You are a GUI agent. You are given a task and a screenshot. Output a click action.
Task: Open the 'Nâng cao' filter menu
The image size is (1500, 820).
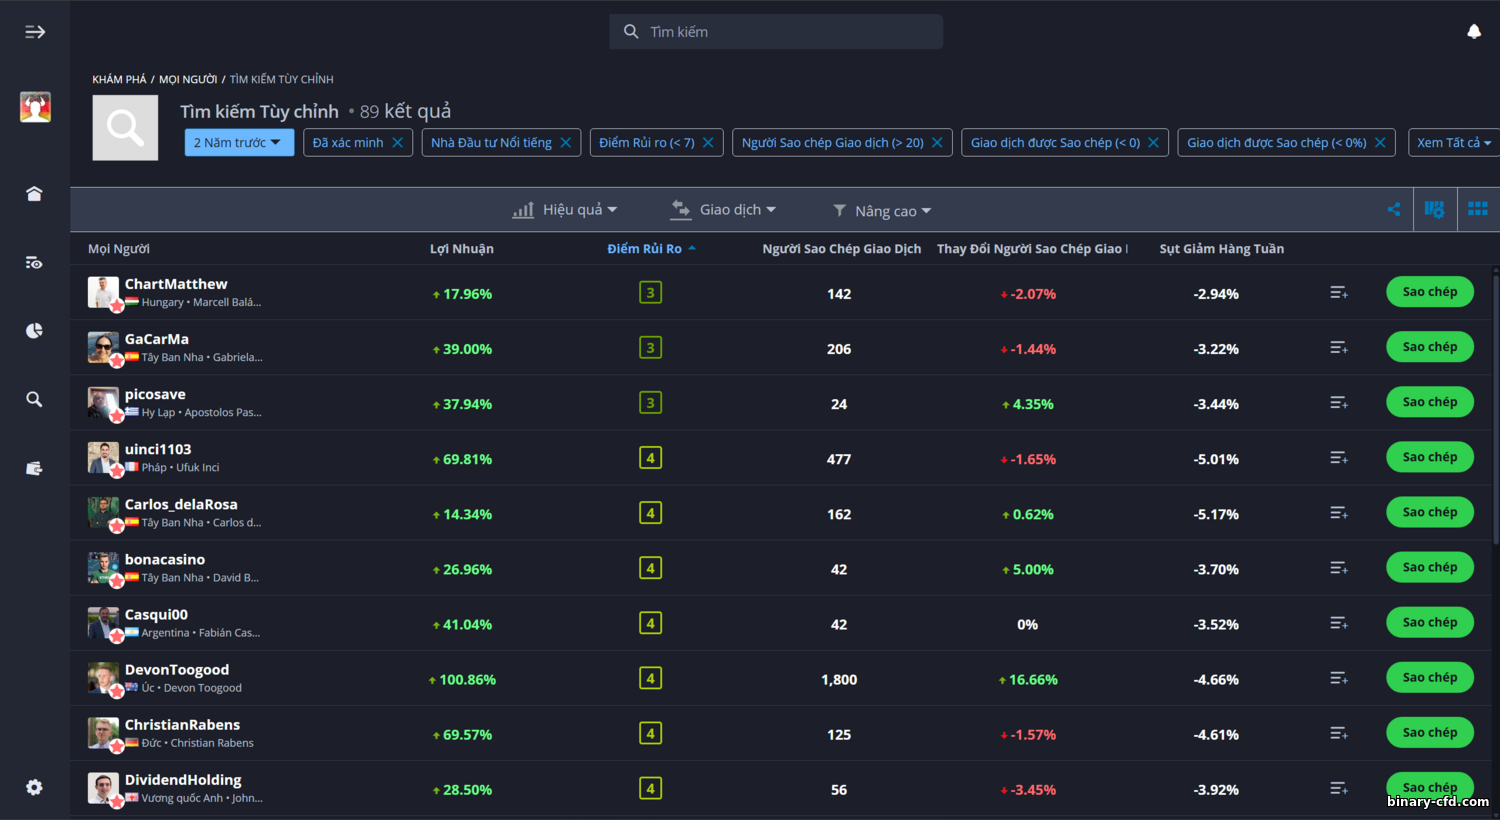coord(882,211)
